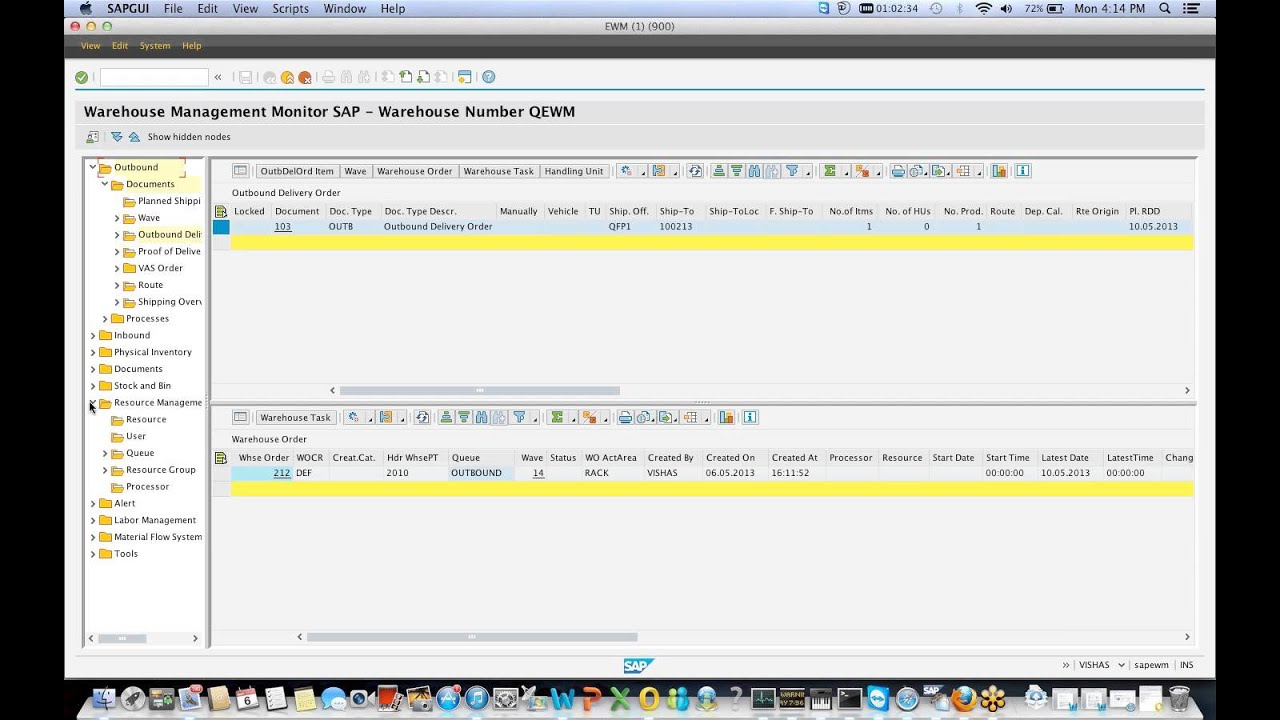The width and height of the screenshot is (1280, 720).
Task: Click the green Enter checkmark icon
Action: pos(82,77)
